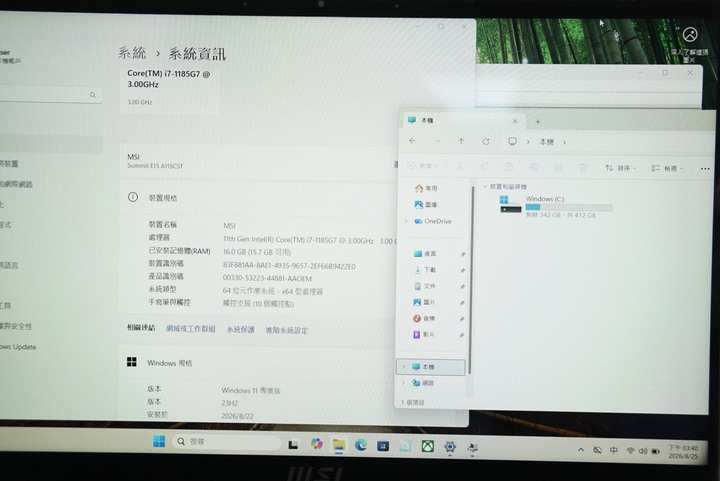Open the See more (...) menu in Explorer
Image resolution: width=720 pixels, height=481 pixels.
point(705,169)
